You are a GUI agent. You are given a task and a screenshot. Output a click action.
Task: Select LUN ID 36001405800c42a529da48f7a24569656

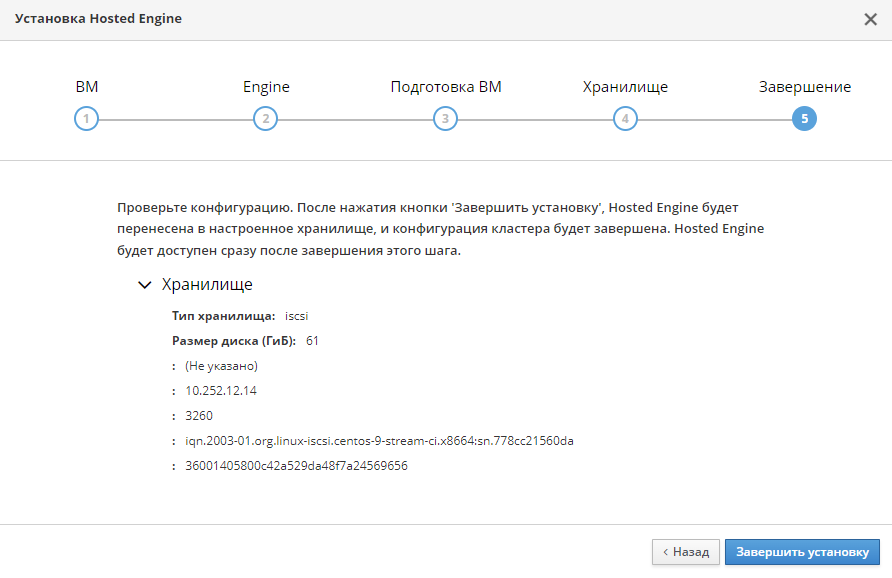click(296, 466)
